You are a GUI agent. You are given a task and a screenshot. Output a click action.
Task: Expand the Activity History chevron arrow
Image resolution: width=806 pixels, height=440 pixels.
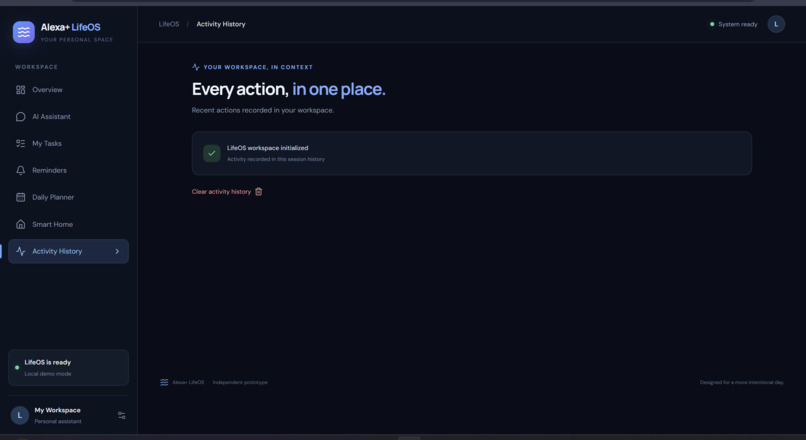[x=117, y=251]
